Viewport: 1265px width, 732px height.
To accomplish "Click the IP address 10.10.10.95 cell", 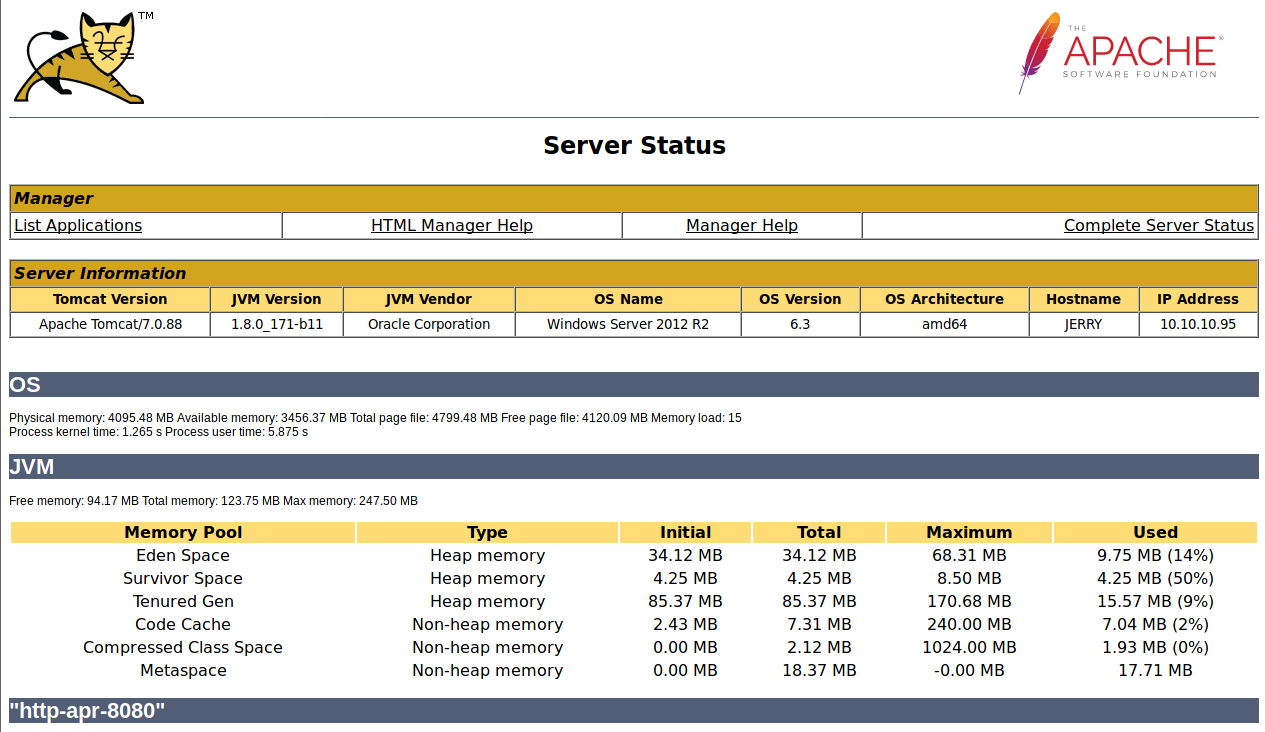I will [x=1198, y=324].
